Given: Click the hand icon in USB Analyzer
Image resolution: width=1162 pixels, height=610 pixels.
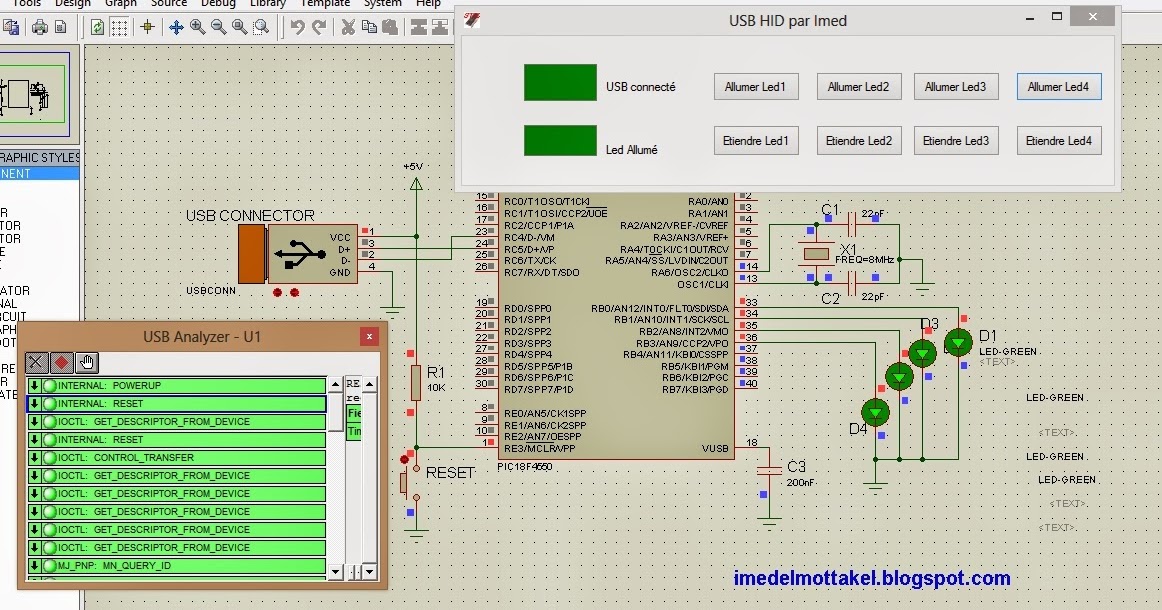Looking at the screenshot, I should click(x=86, y=362).
